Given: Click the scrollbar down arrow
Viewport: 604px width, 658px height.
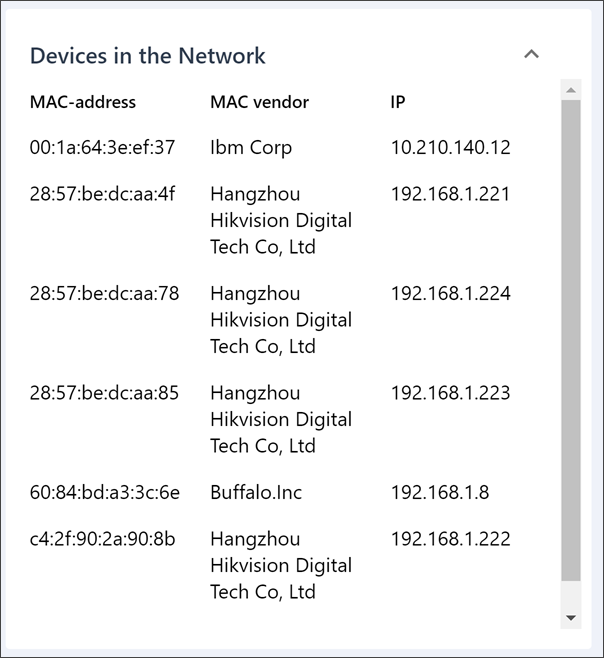Looking at the screenshot, I should pos(571,618).
